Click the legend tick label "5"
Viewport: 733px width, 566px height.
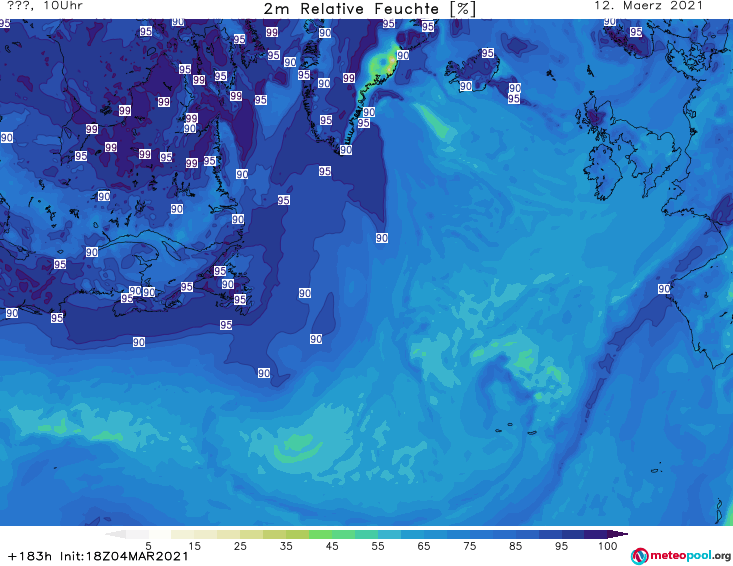(x=149, y=546)
